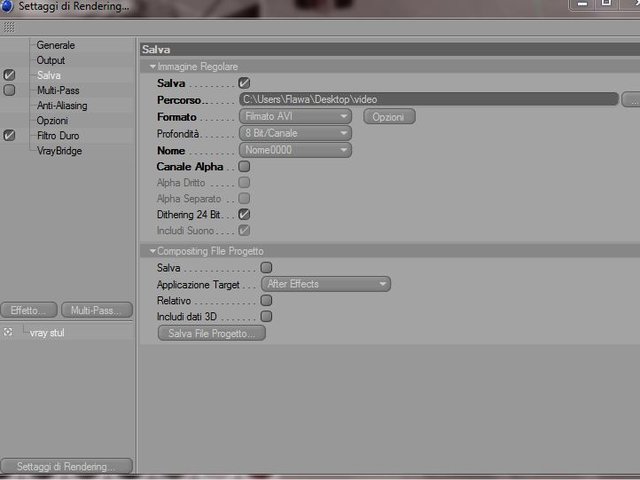Check Salva under Compositing File Progetto
The image size is (640, 480).
[266, 268]
